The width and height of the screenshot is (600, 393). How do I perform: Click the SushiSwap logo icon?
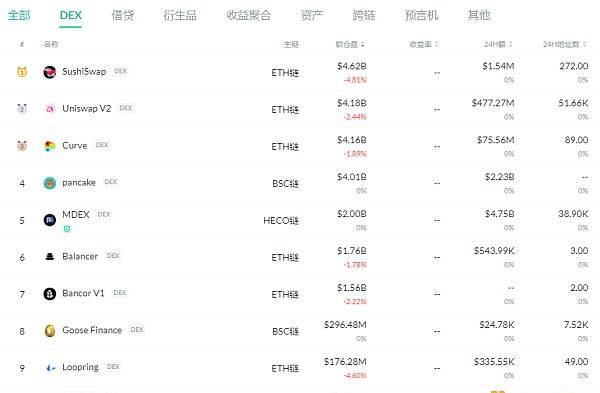click(50, 72)
